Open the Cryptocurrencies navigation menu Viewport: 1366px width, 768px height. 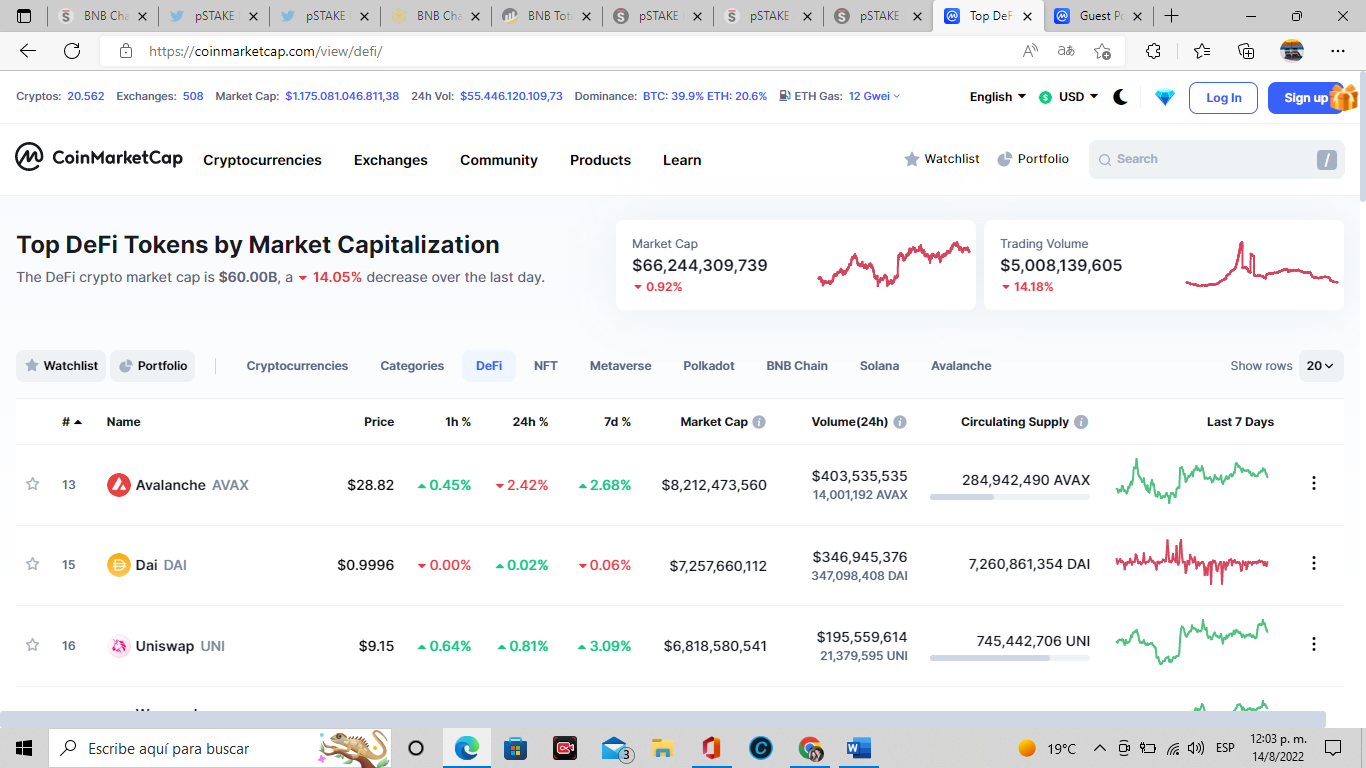coord(262,160)
